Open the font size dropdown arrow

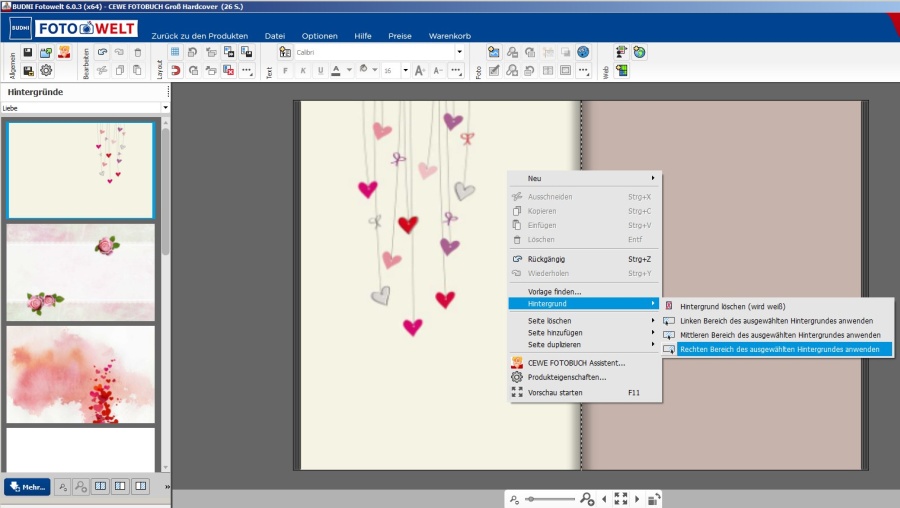pos(405,70)
